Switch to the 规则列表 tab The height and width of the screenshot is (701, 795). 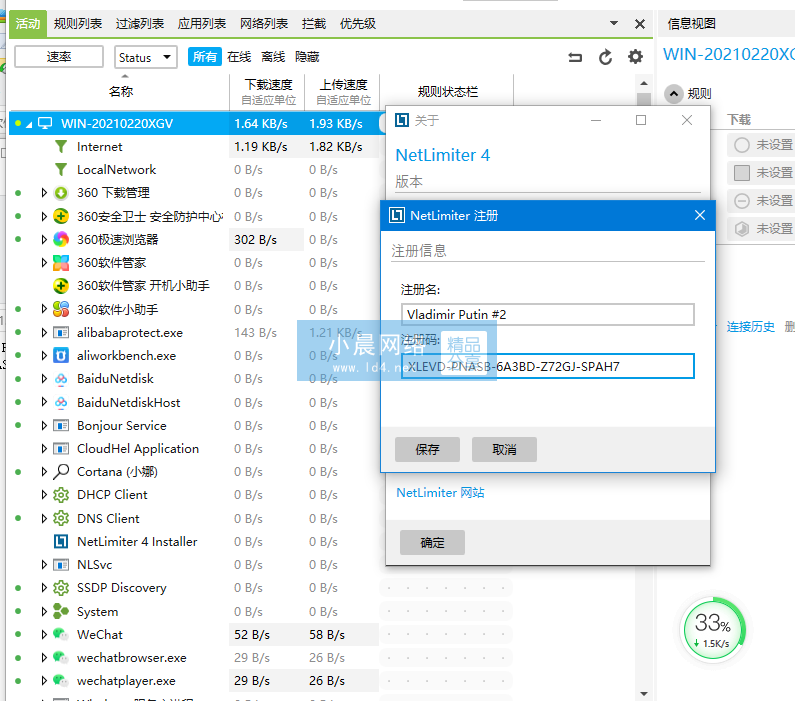pyautogui.click(x=78, y=23)
